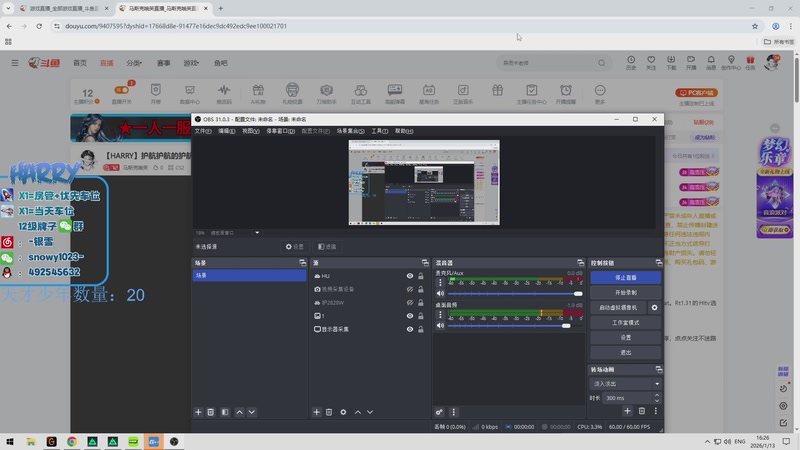
Task: Open source properties gear in Sources panel
Action: pos(343,412)
